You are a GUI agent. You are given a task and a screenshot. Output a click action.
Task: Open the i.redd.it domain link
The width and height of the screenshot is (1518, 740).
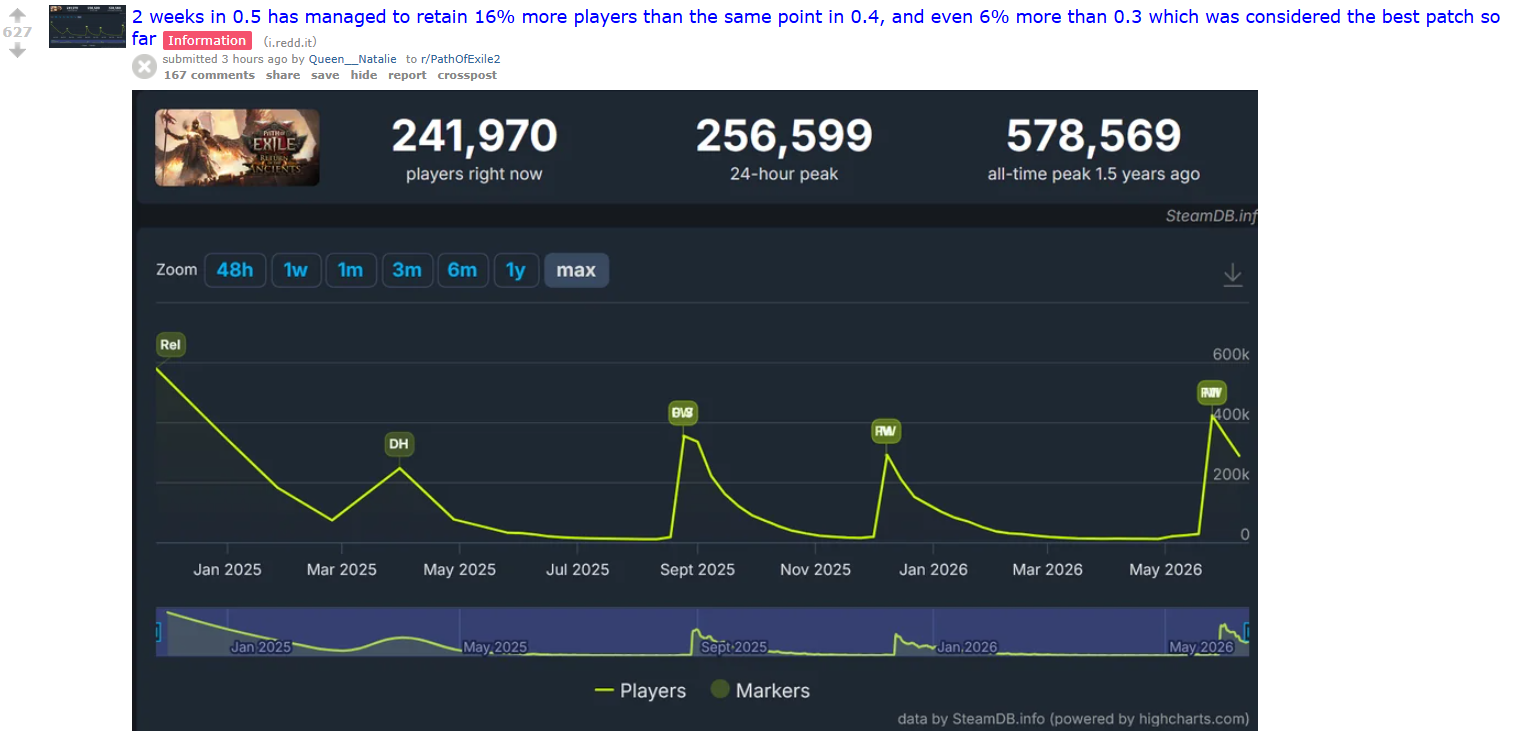290,41
